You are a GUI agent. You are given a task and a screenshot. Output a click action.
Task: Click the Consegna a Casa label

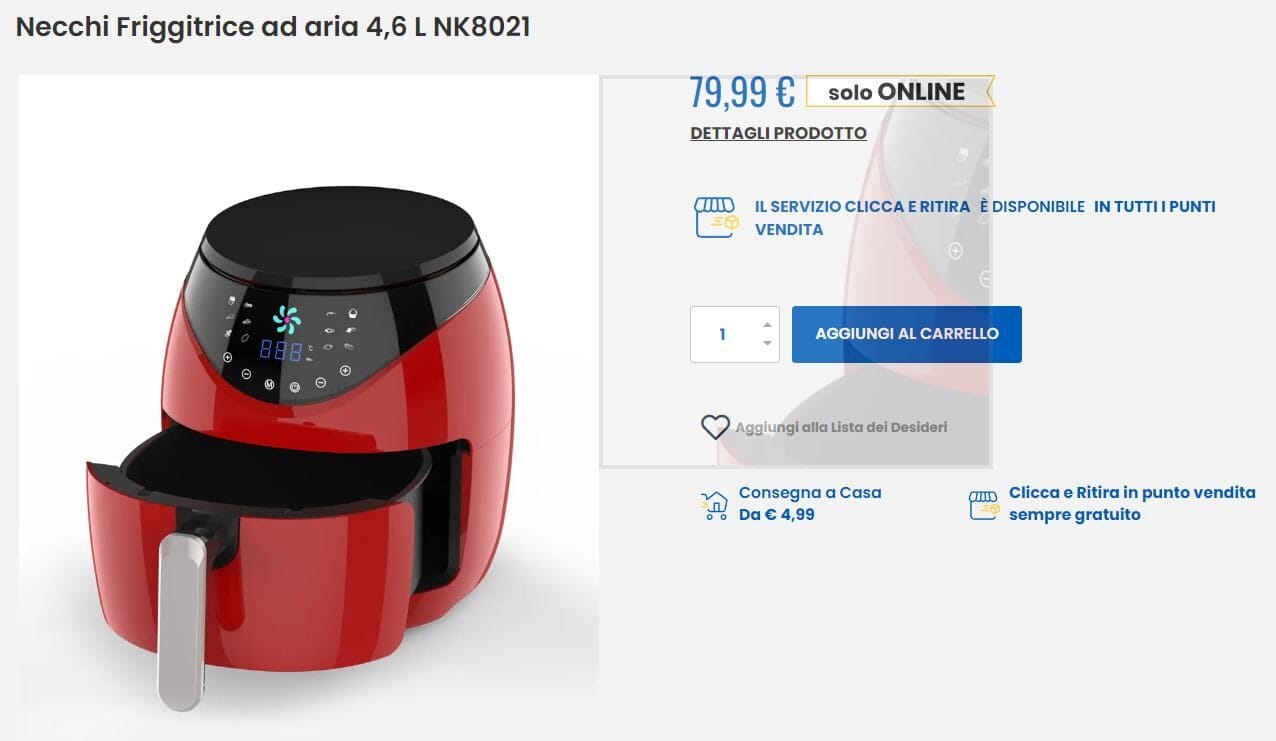pyautogui.click(x=810, y=493)
